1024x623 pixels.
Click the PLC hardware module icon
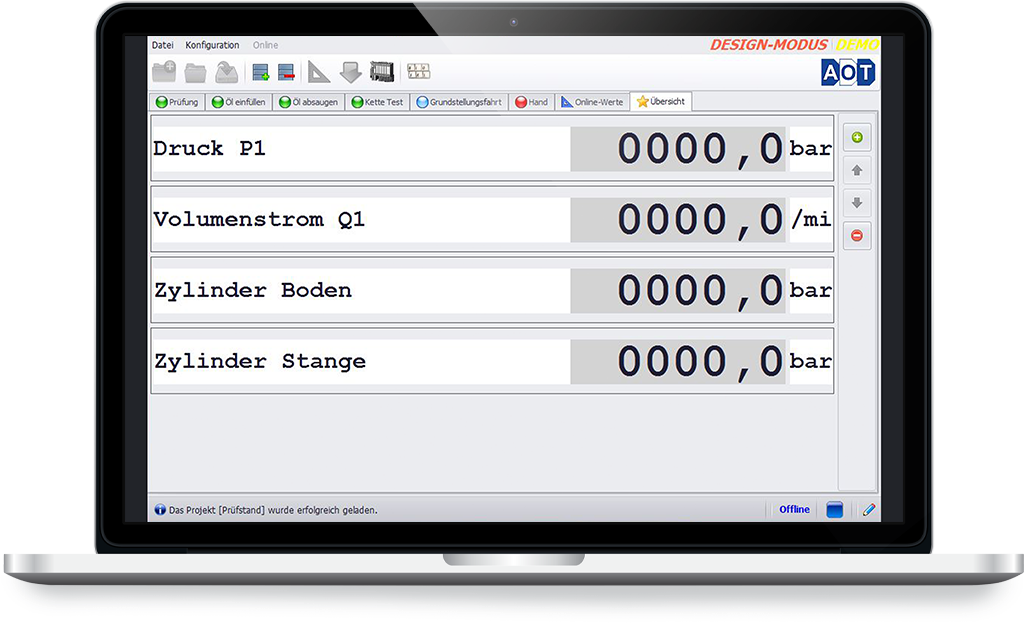(382, 71)
